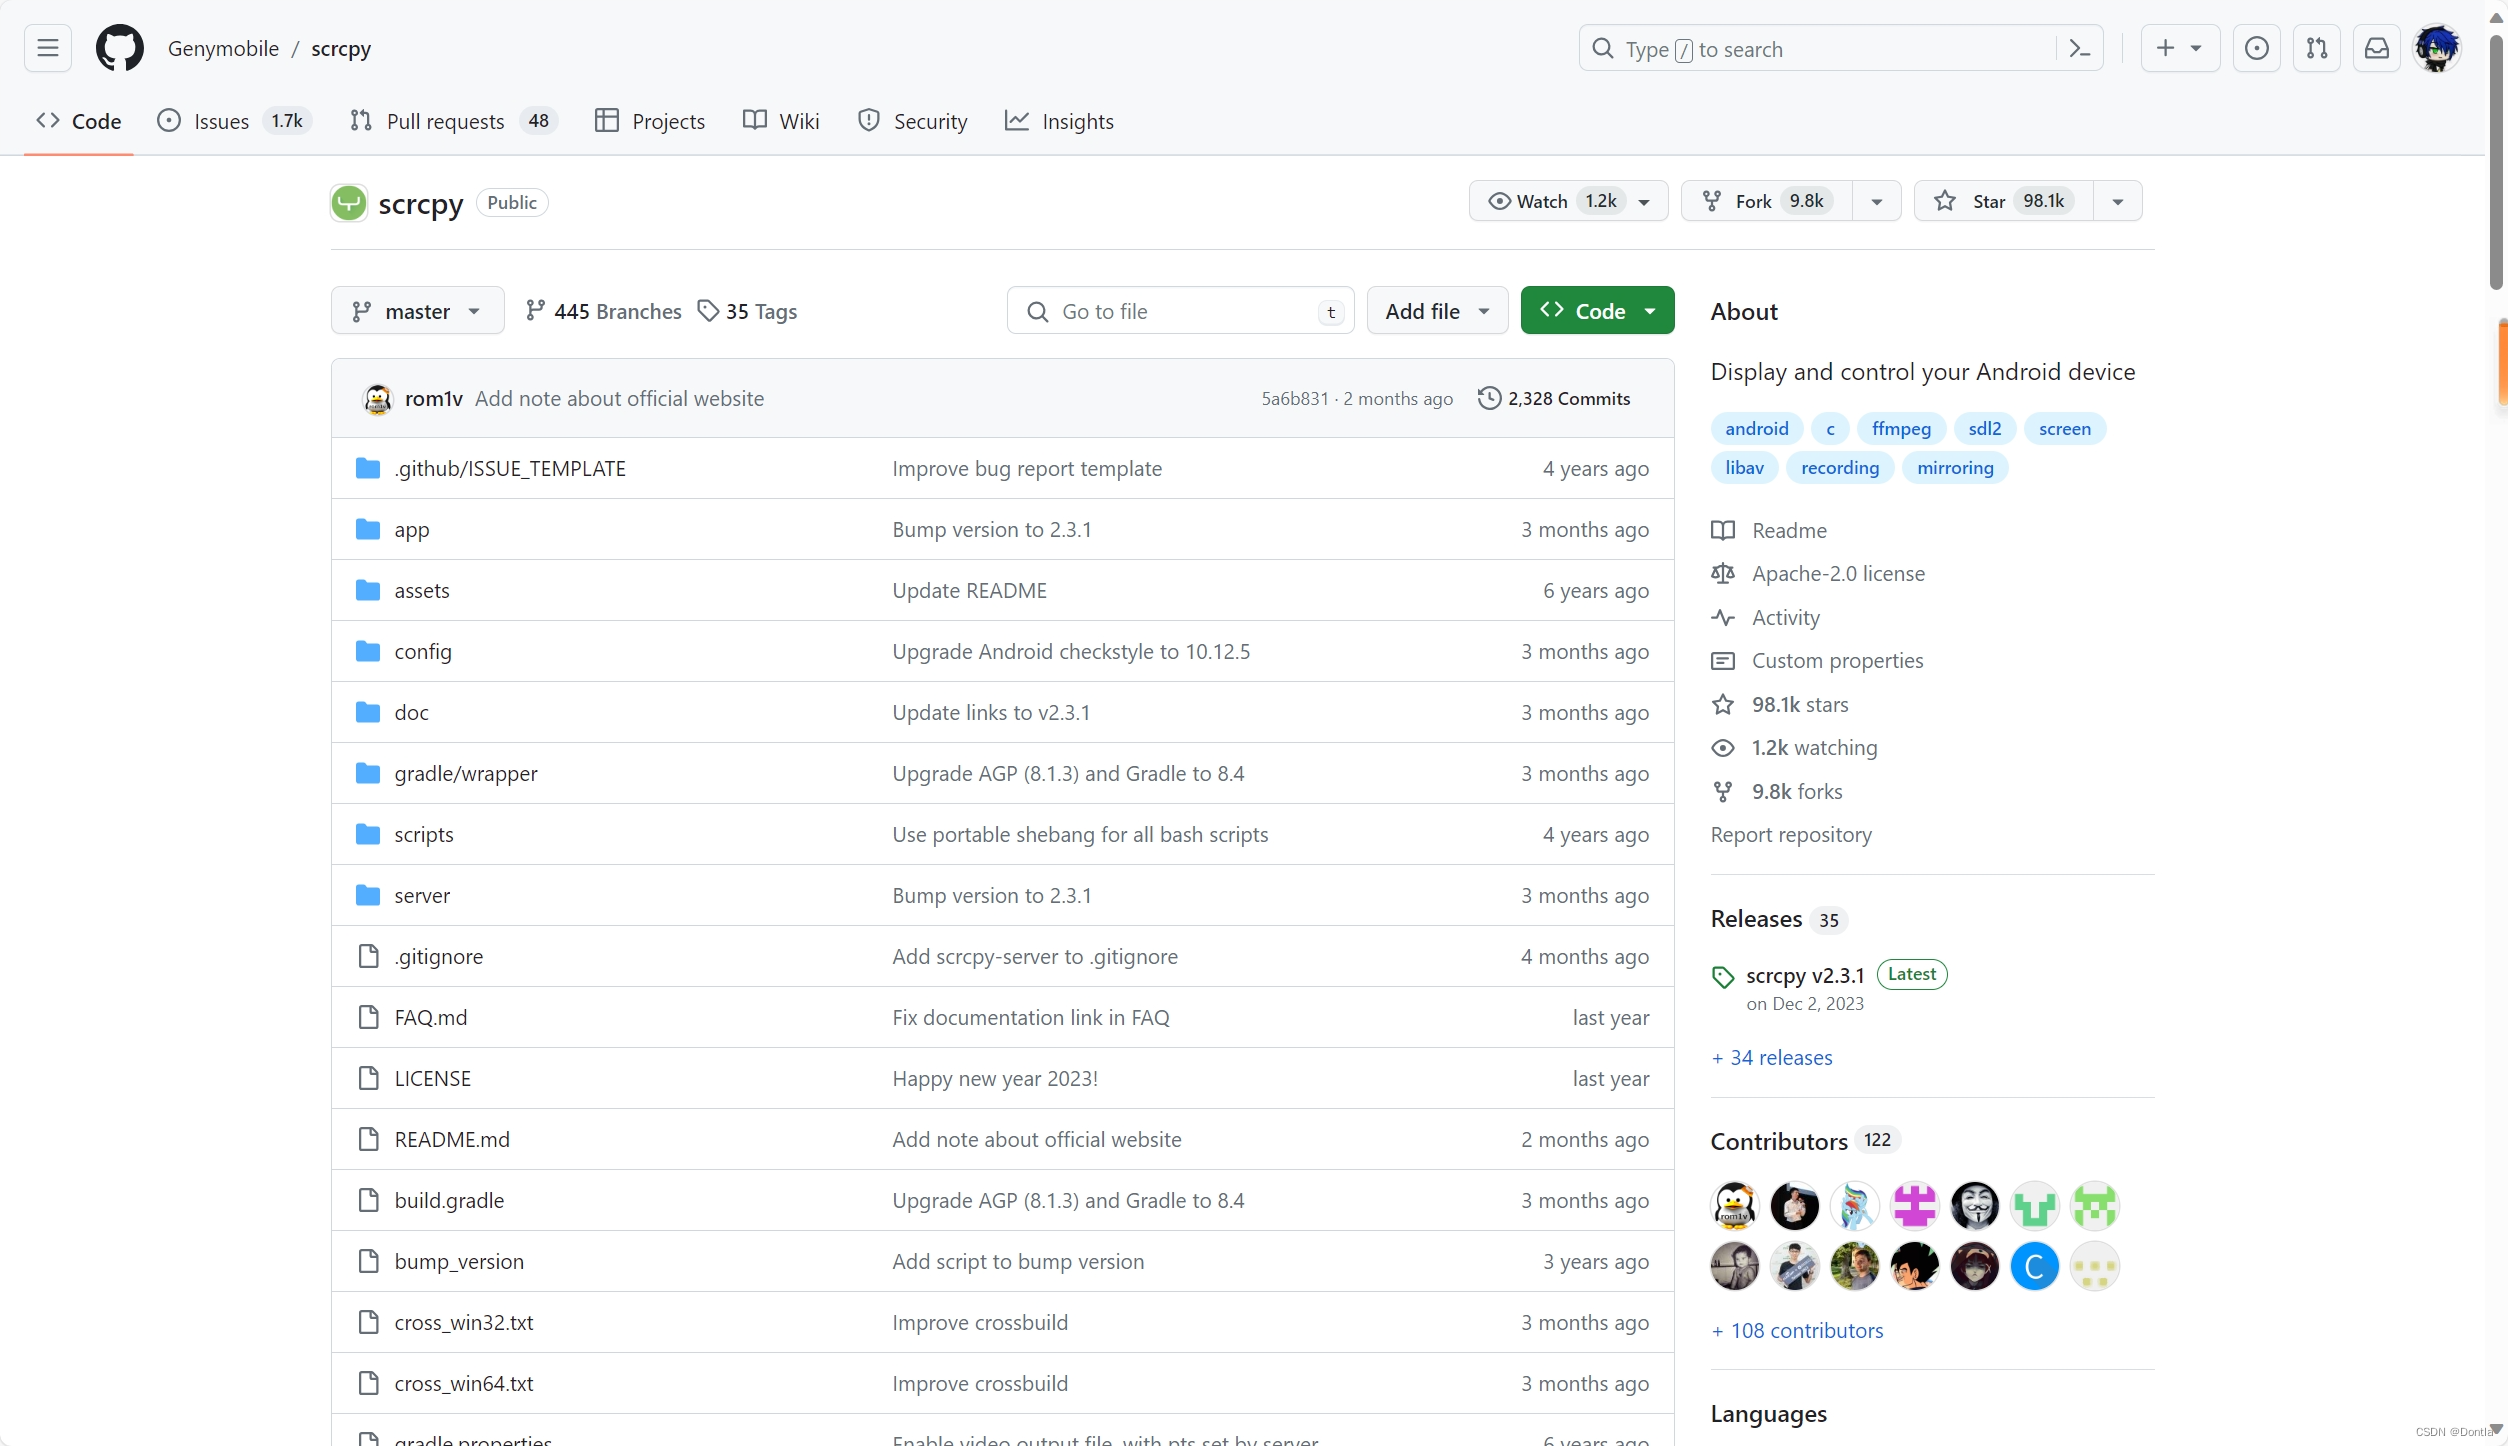Click the apache-2.0 license link
This screenshot has width=2508, height=1446.
[1838, 572]
